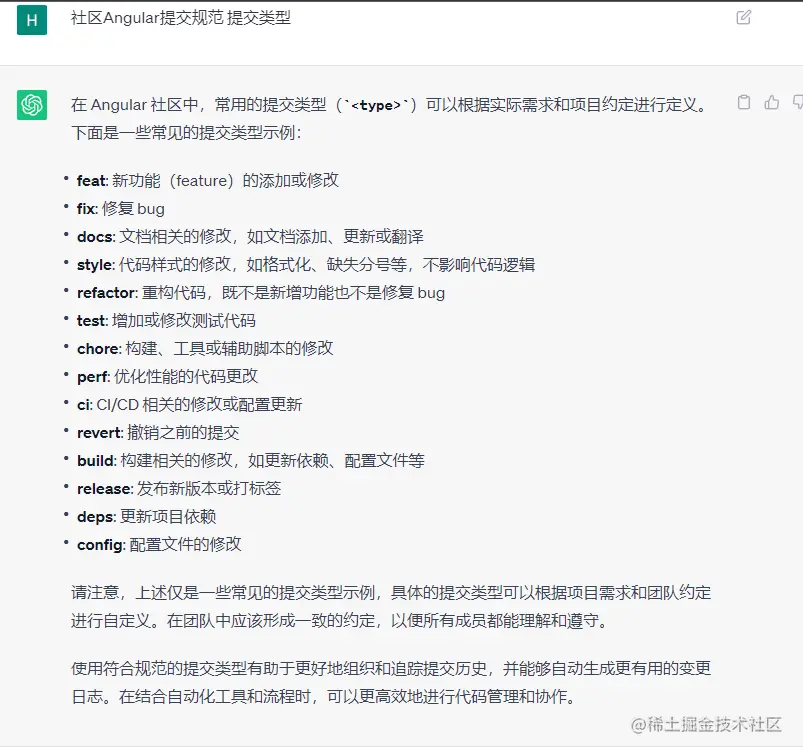The width and height of the screenshot is (803, 755).
Task: Click the ChatGPT logo avatar
Action: (x=32, y=105)
